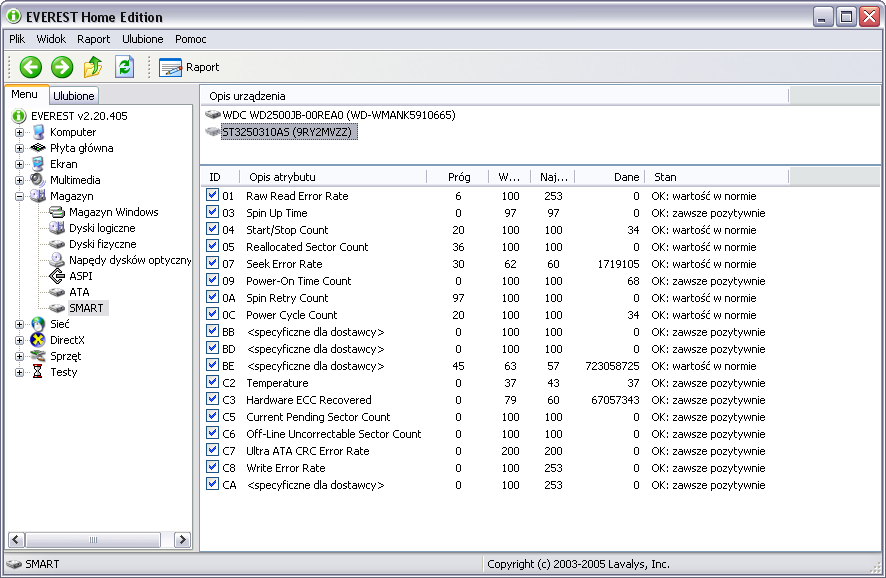
Task: Click the ATA drive icon
Action: pyautogui.click(x=57, y=292)
